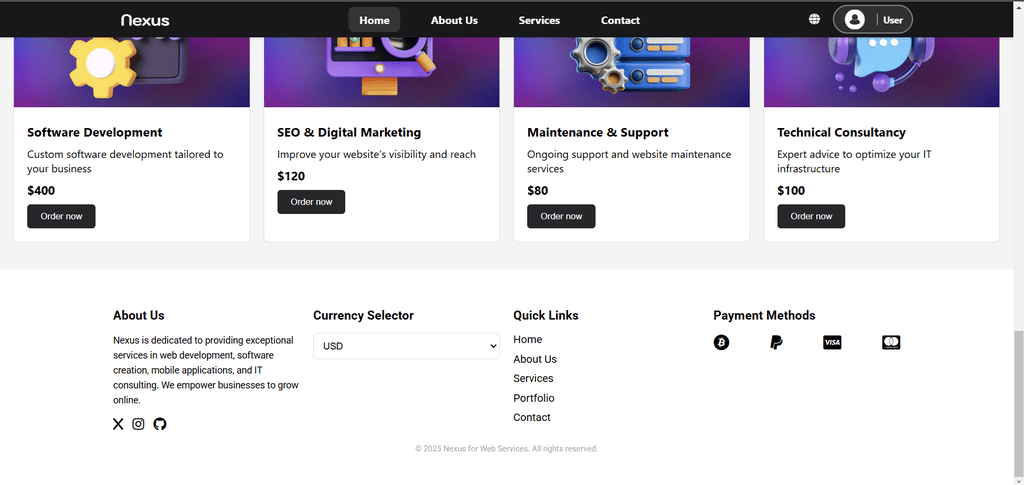Click the Mastercard payment icon
Screen dimensions: 1024x485
click(x=891, y=343)
